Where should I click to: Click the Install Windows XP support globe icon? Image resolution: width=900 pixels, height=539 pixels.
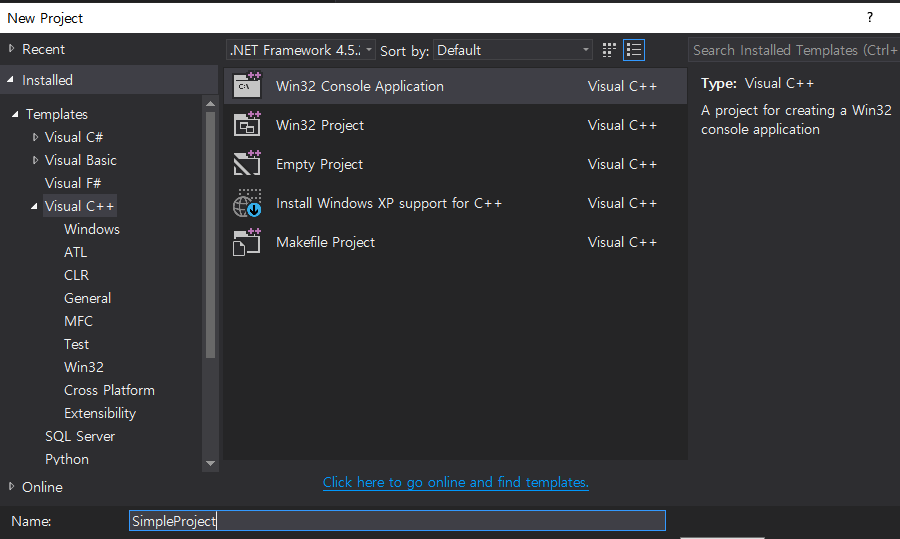pyautogui.click(x=247, y=203)
